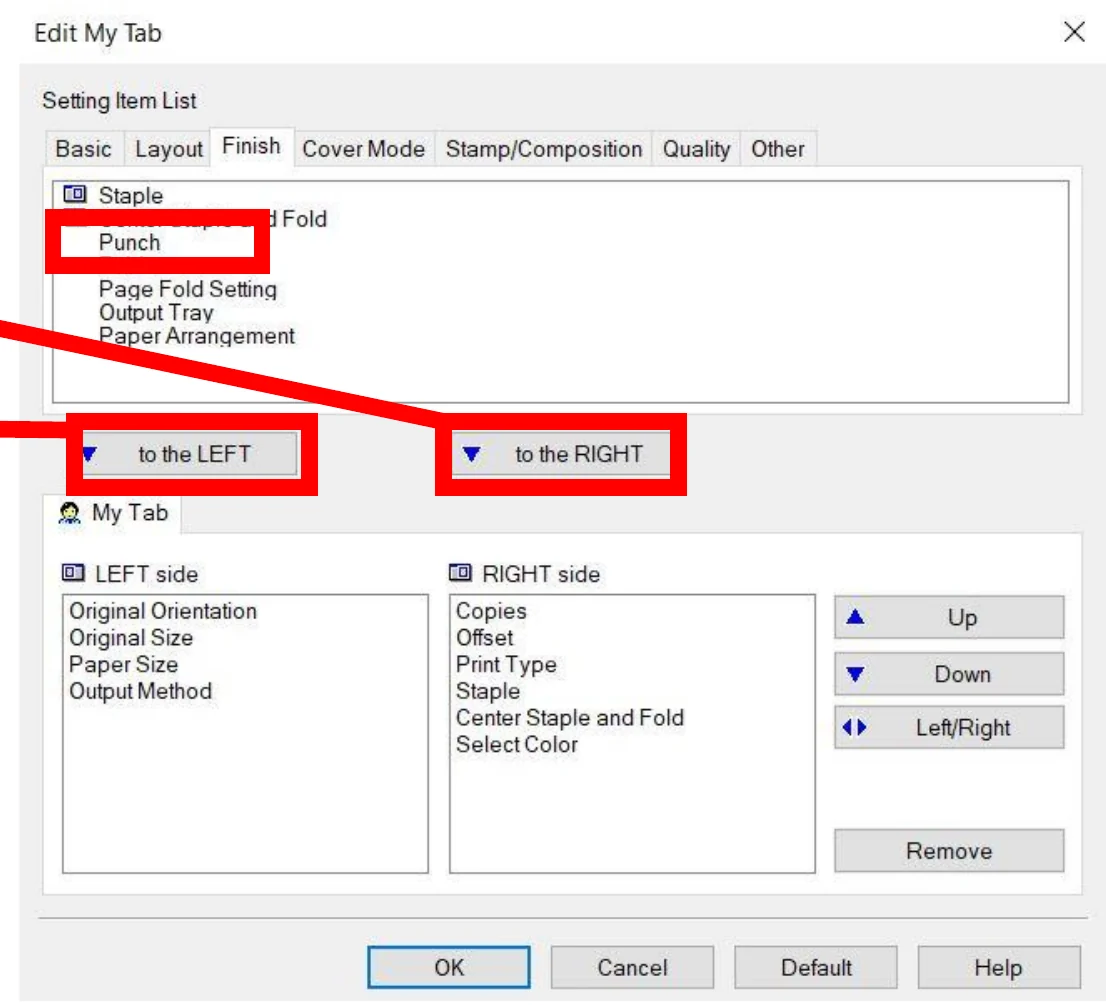
Task: Open the Quality tab
Action: point(696,149)
